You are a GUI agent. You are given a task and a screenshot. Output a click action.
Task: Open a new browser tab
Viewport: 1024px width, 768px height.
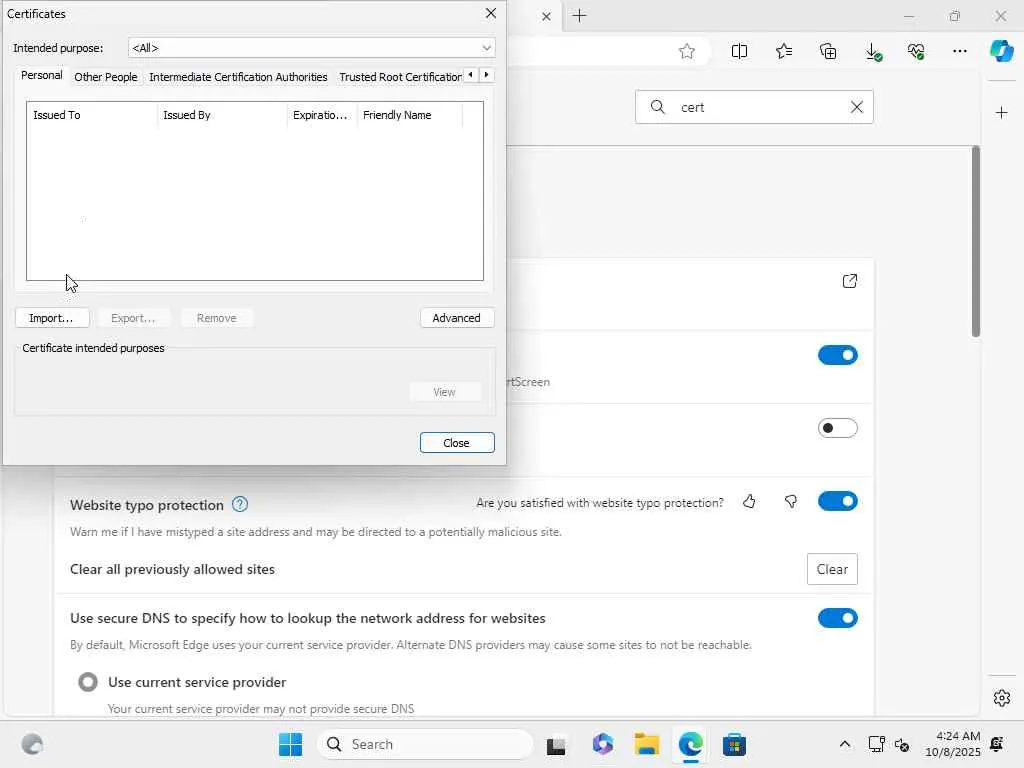click(579, 16)
